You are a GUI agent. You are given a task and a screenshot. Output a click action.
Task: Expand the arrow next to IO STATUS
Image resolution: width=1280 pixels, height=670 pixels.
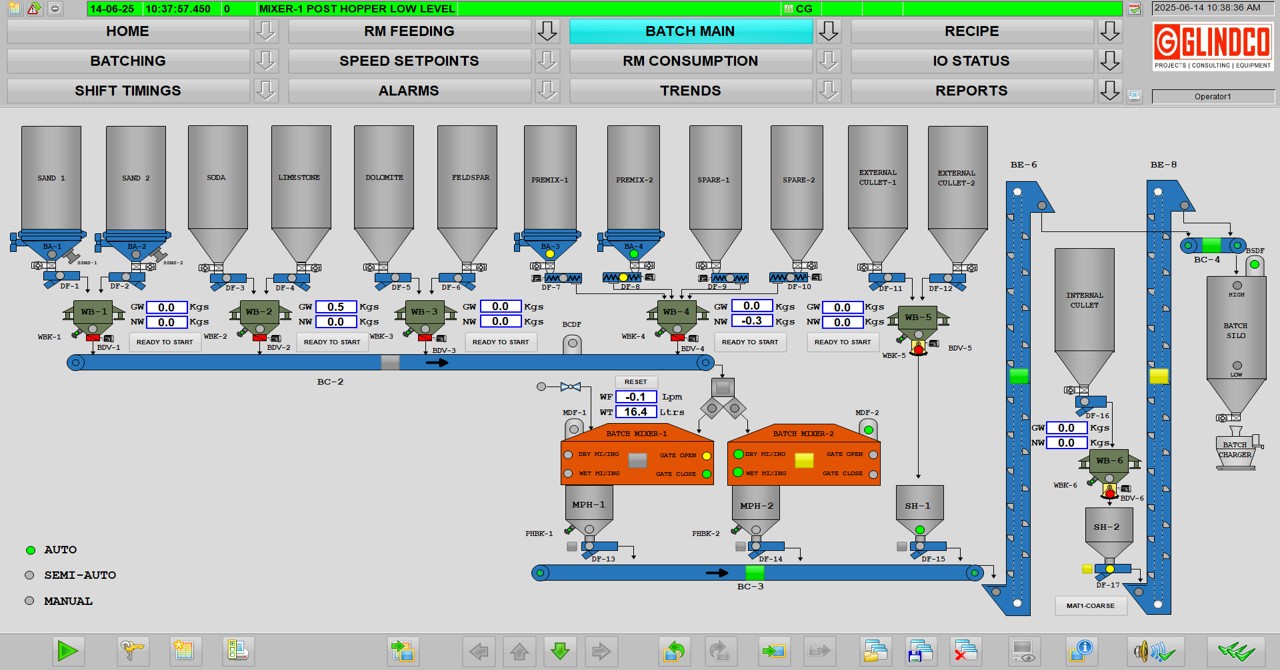click(x=1110, y=61)
